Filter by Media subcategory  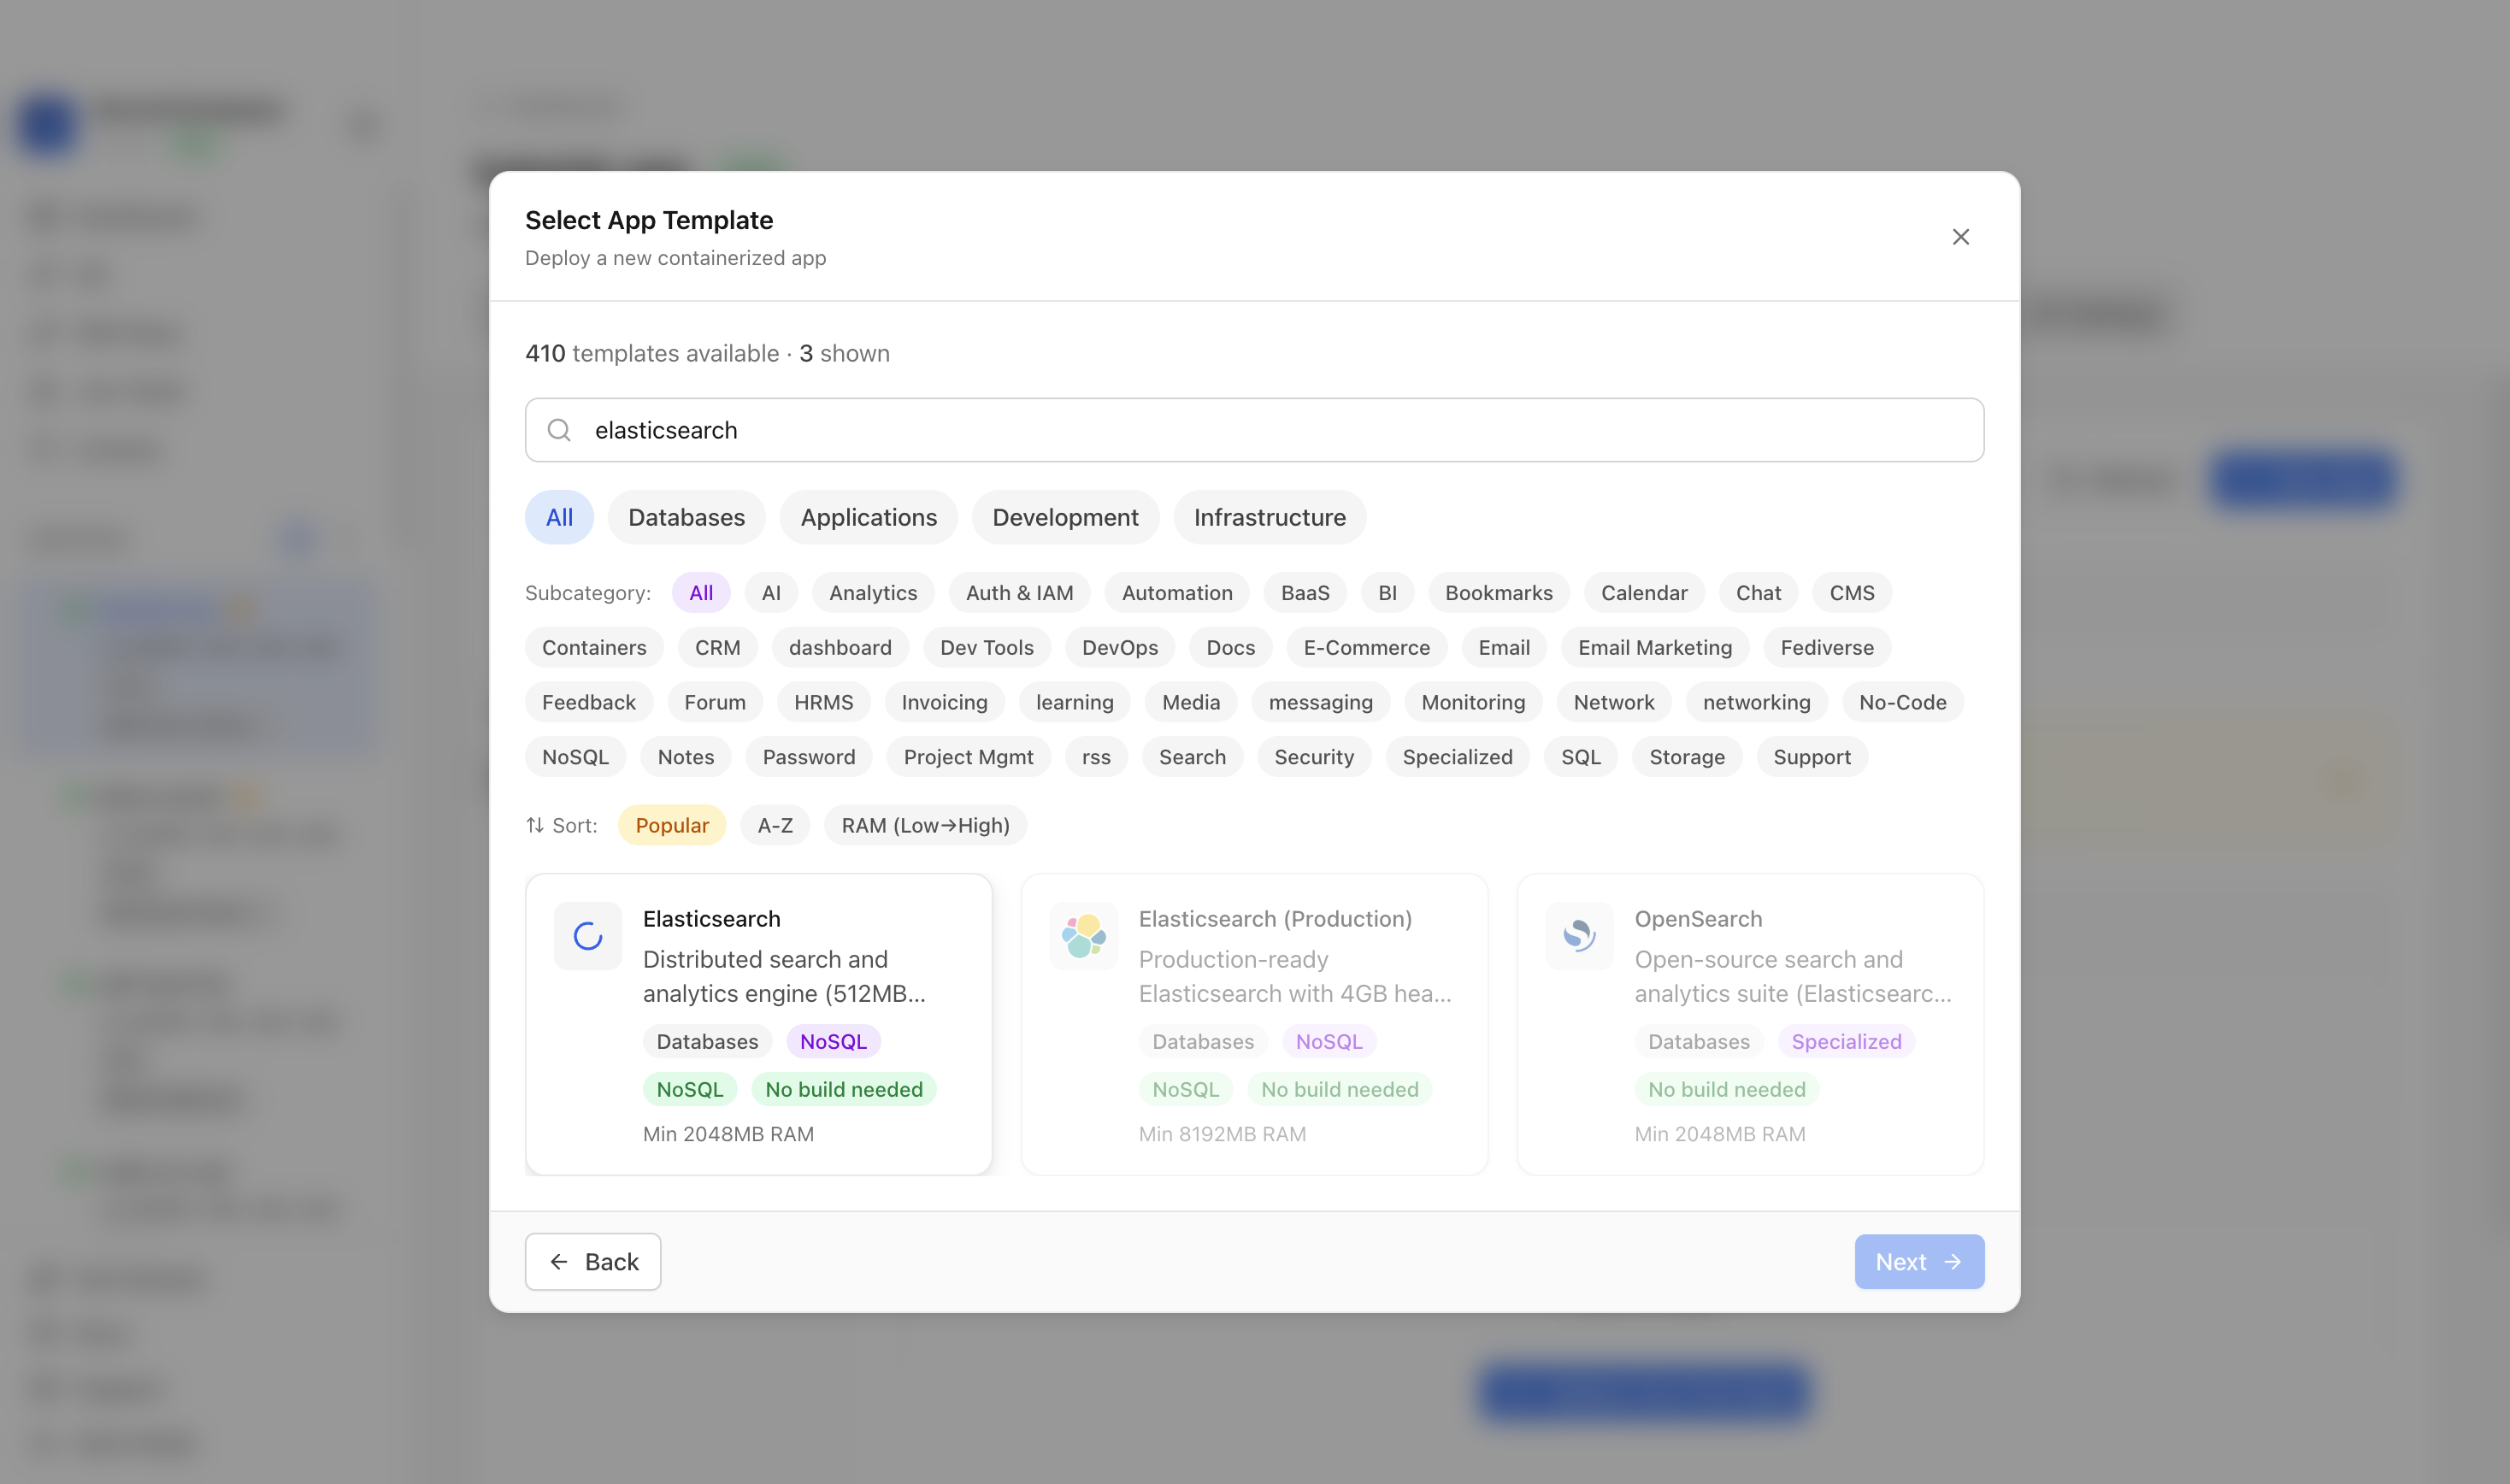pyautogui.click(x=1190, y=702)
